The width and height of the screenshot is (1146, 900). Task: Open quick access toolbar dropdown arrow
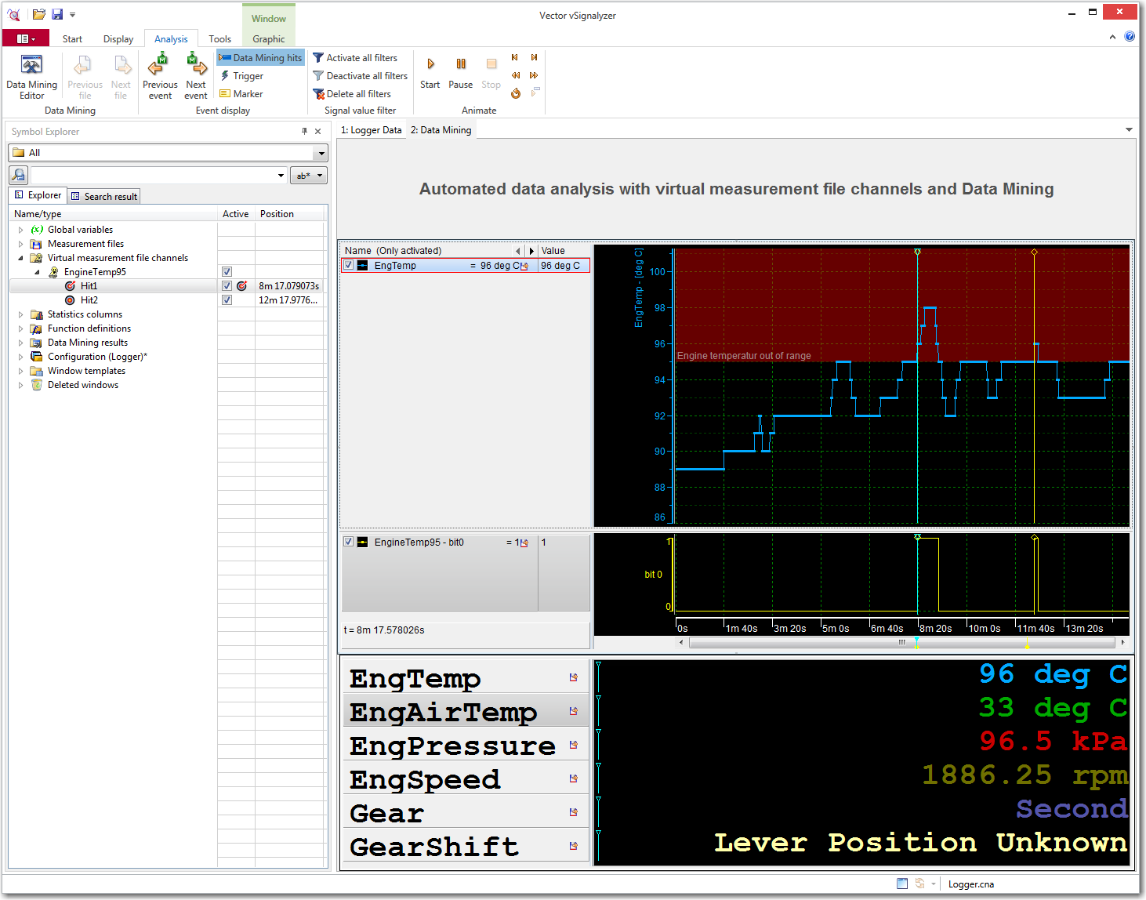[x=72, y=15]
